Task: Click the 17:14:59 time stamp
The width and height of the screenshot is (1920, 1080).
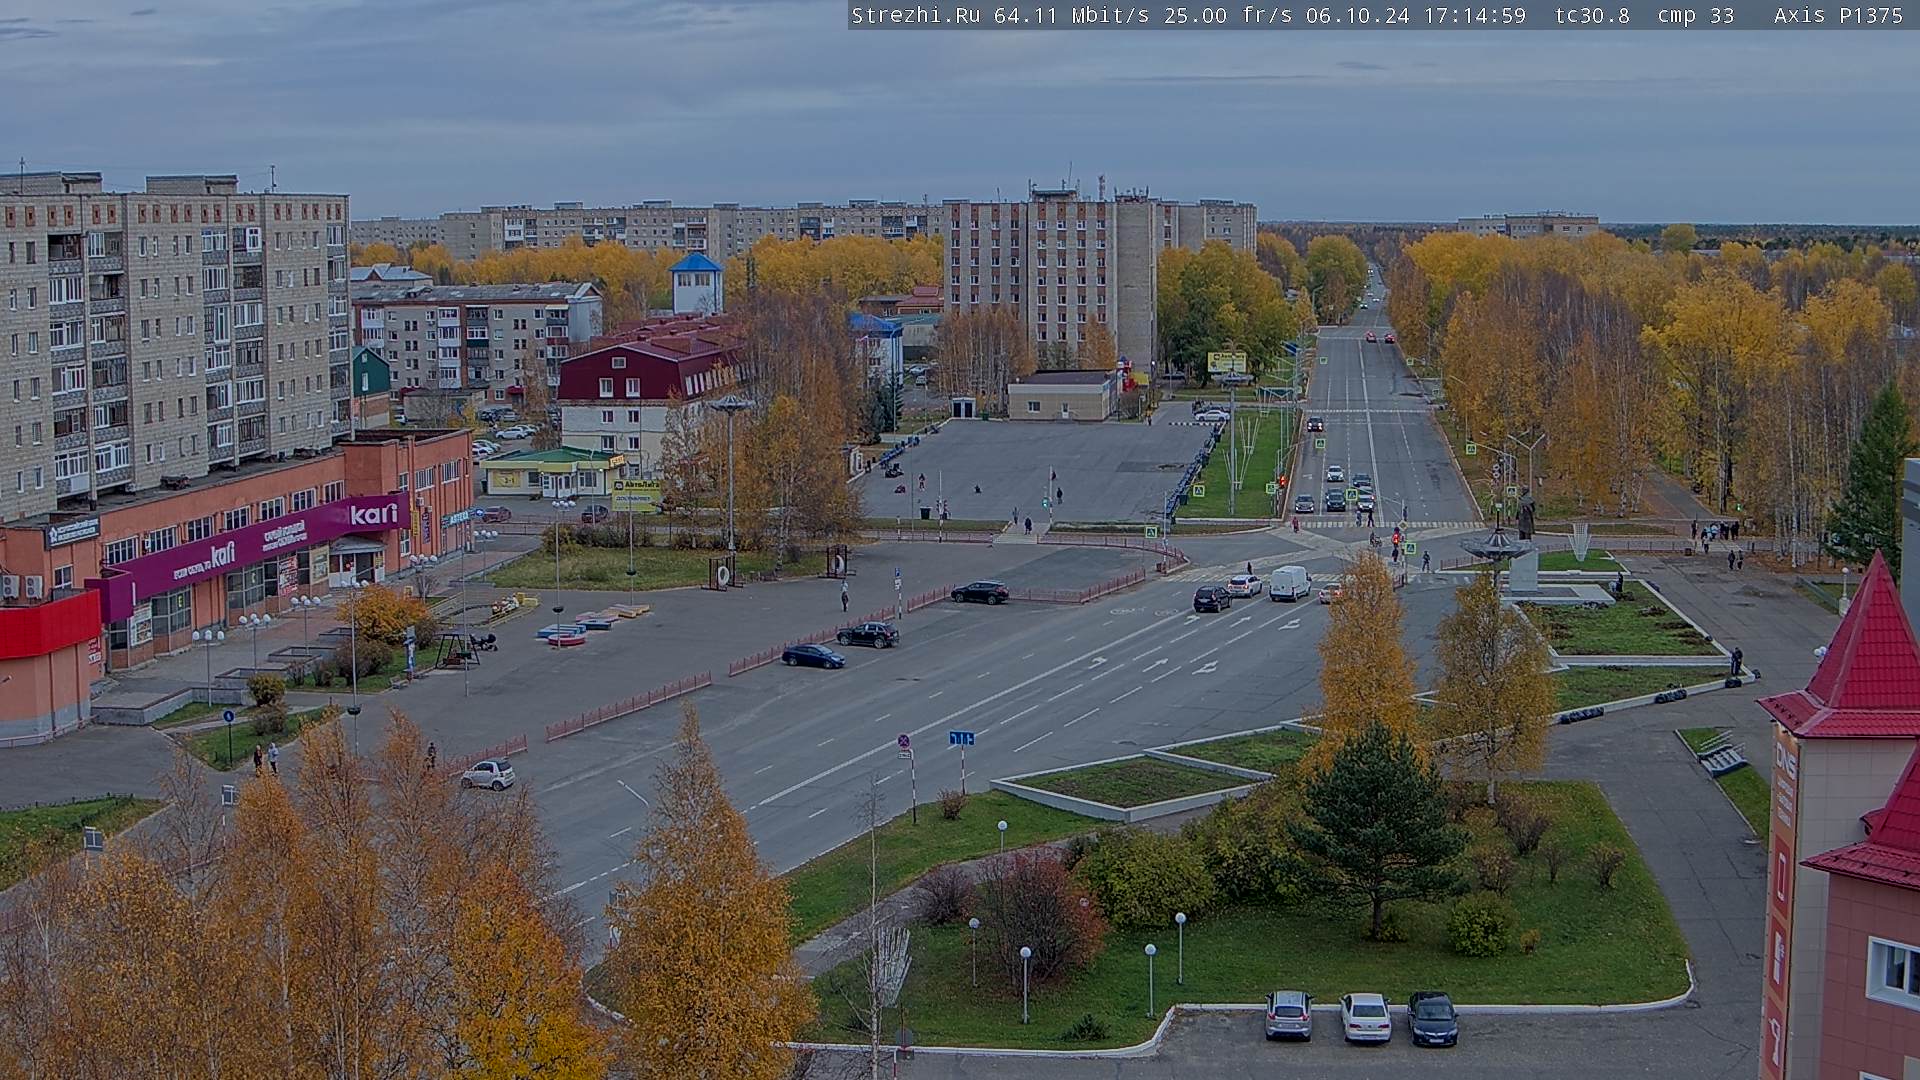Action: click(x=1474, y=15)
